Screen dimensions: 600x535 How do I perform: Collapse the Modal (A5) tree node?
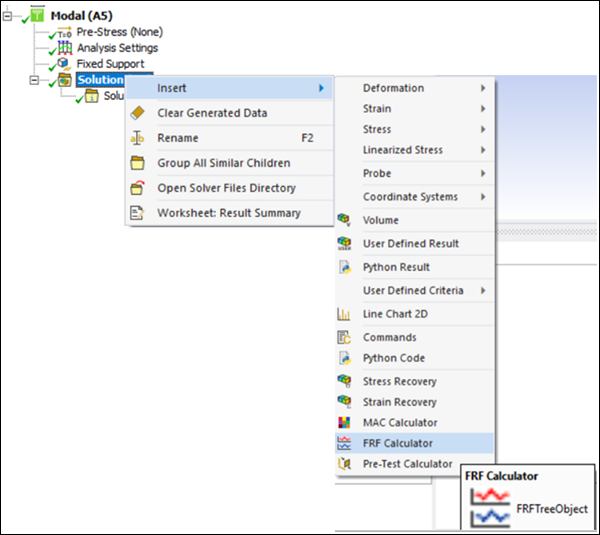tap(7, 16)
